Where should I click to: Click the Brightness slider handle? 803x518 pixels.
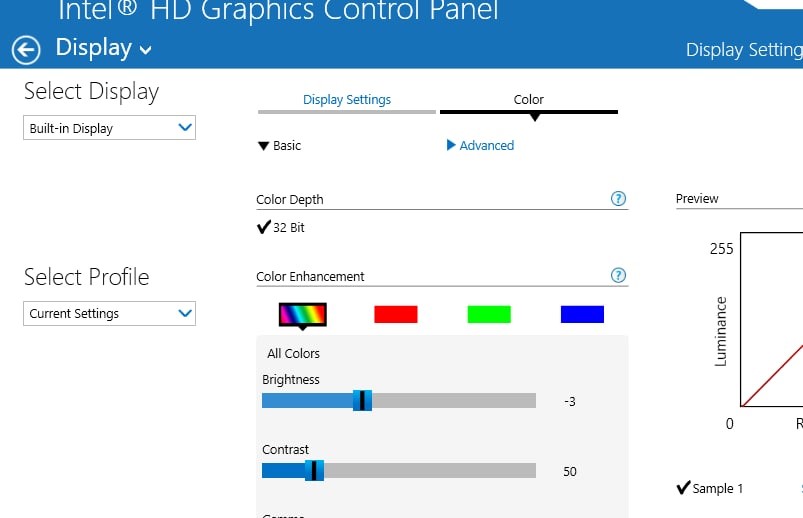[x=363, y=401]
